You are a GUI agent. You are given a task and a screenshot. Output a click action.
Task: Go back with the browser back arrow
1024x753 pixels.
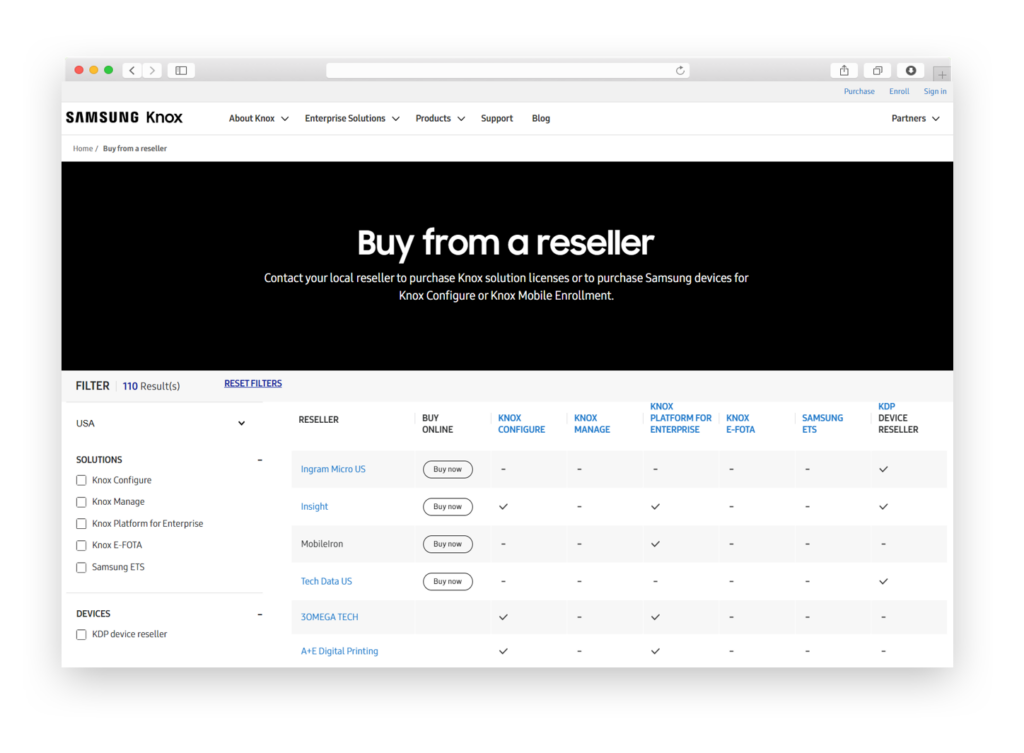point(132,71)
